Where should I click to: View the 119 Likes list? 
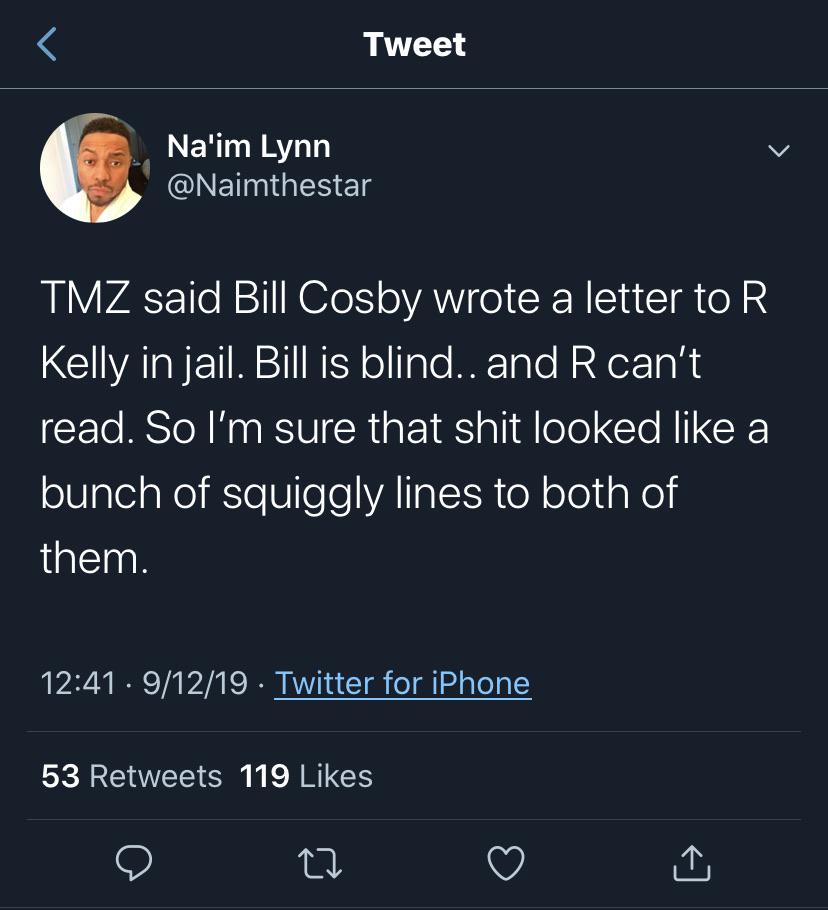pos(306,776)
